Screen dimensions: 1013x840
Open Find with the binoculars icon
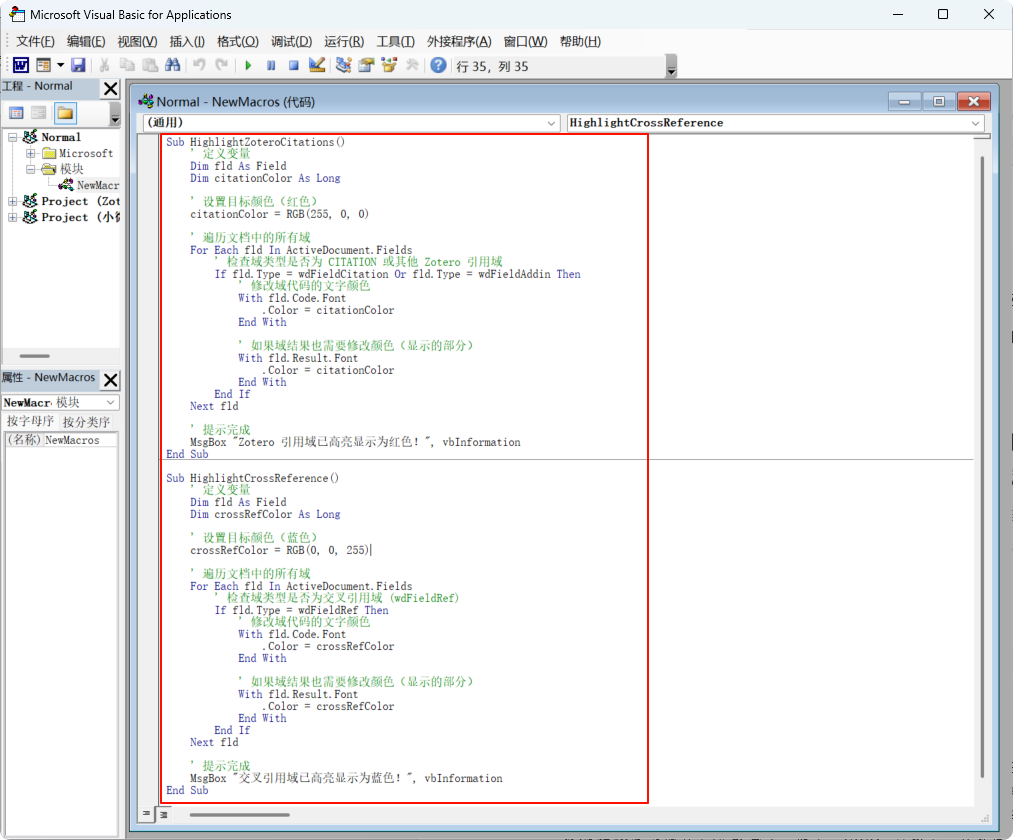tap(172, 65)
